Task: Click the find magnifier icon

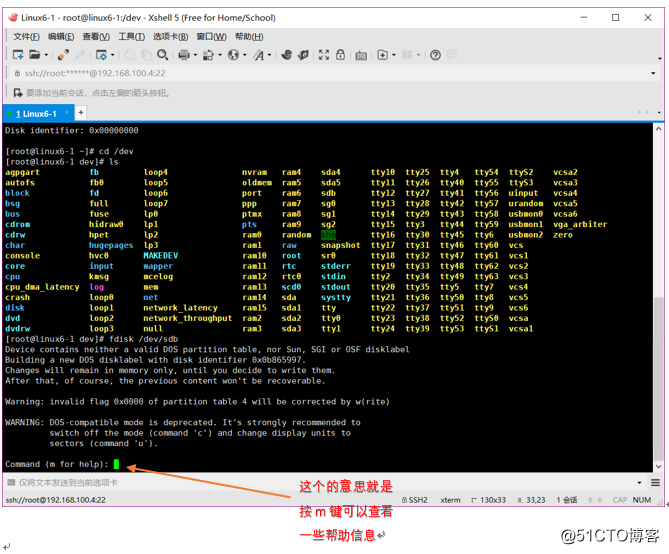Action: tap(162, 55)
